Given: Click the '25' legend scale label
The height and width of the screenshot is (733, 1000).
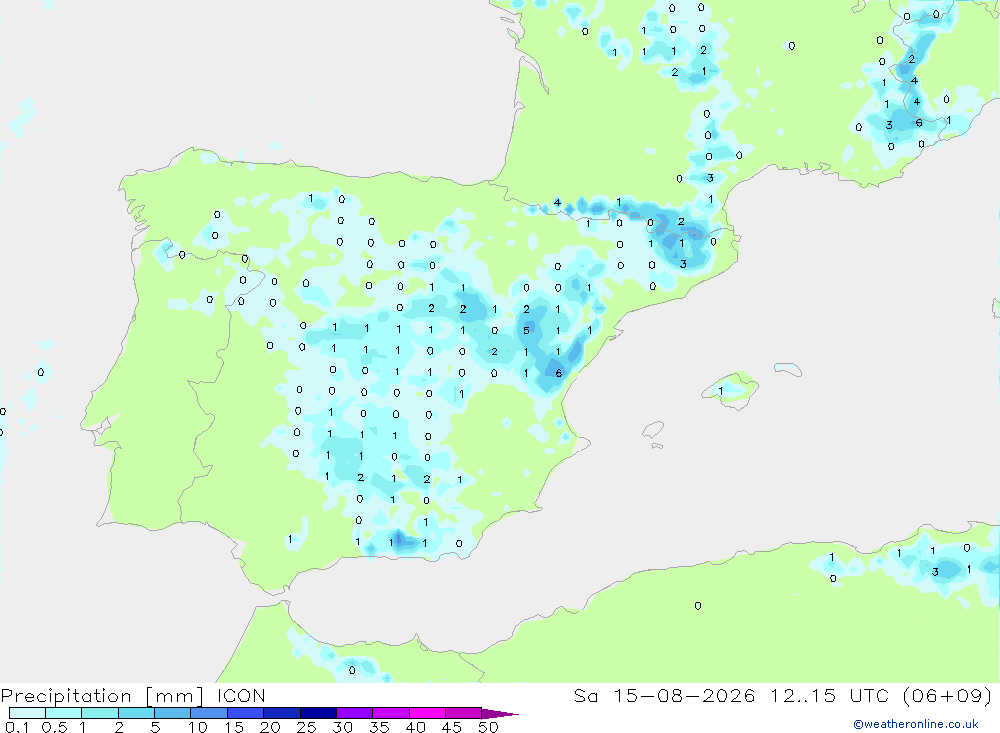Looking at the screenshot, I should (x=306, y=727).
